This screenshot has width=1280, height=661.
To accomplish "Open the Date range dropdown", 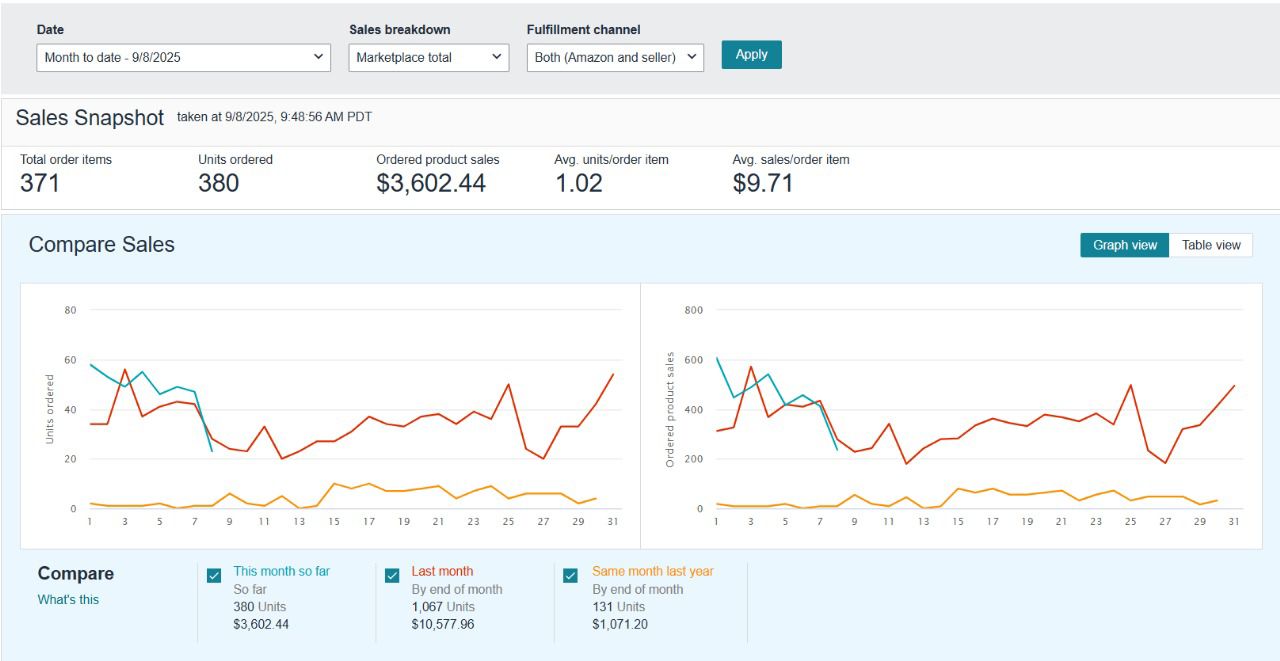I will tap(183, 57).
